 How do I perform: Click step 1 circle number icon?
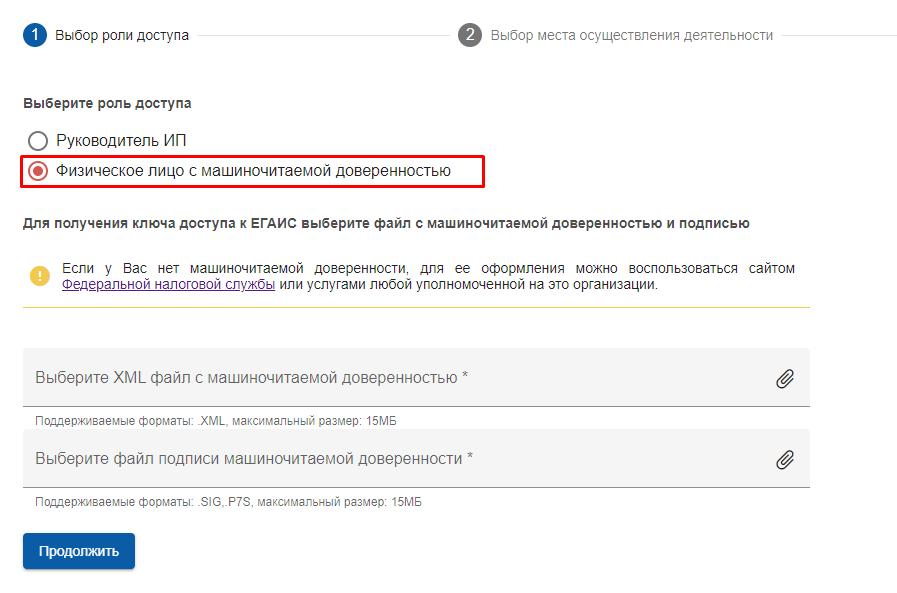point(35,35)
